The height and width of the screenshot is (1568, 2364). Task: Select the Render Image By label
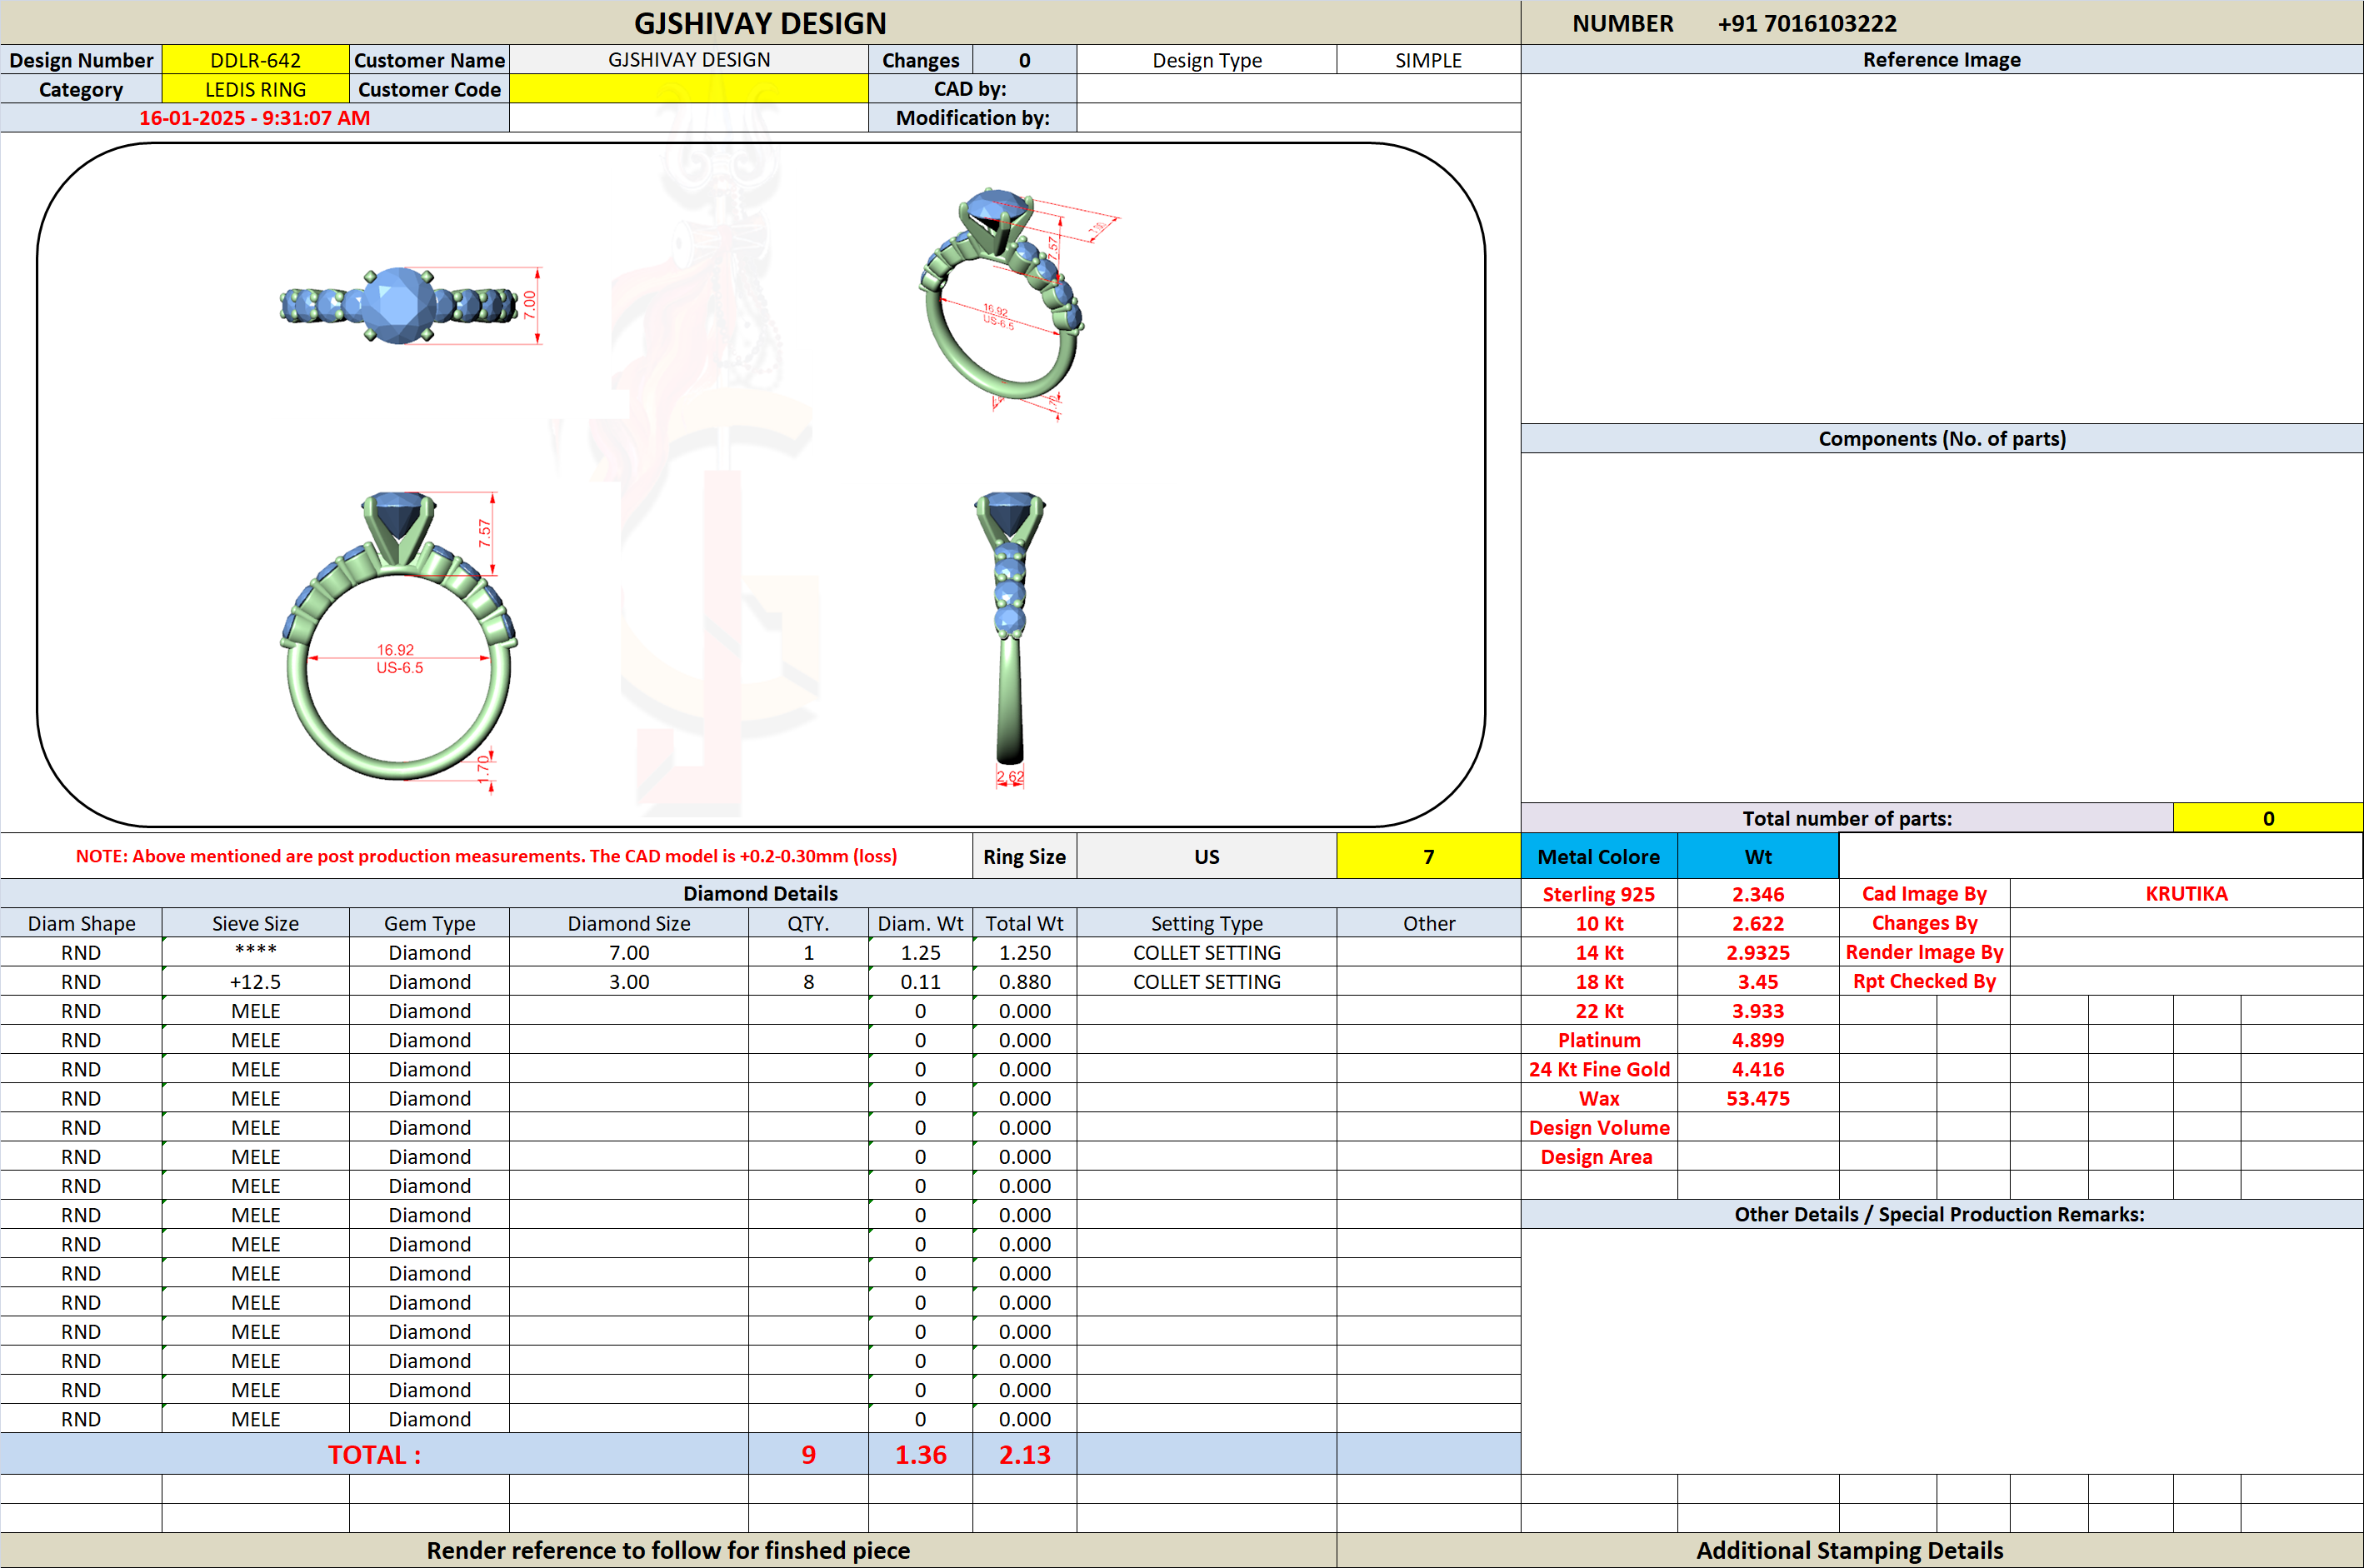click(1923, 952)
